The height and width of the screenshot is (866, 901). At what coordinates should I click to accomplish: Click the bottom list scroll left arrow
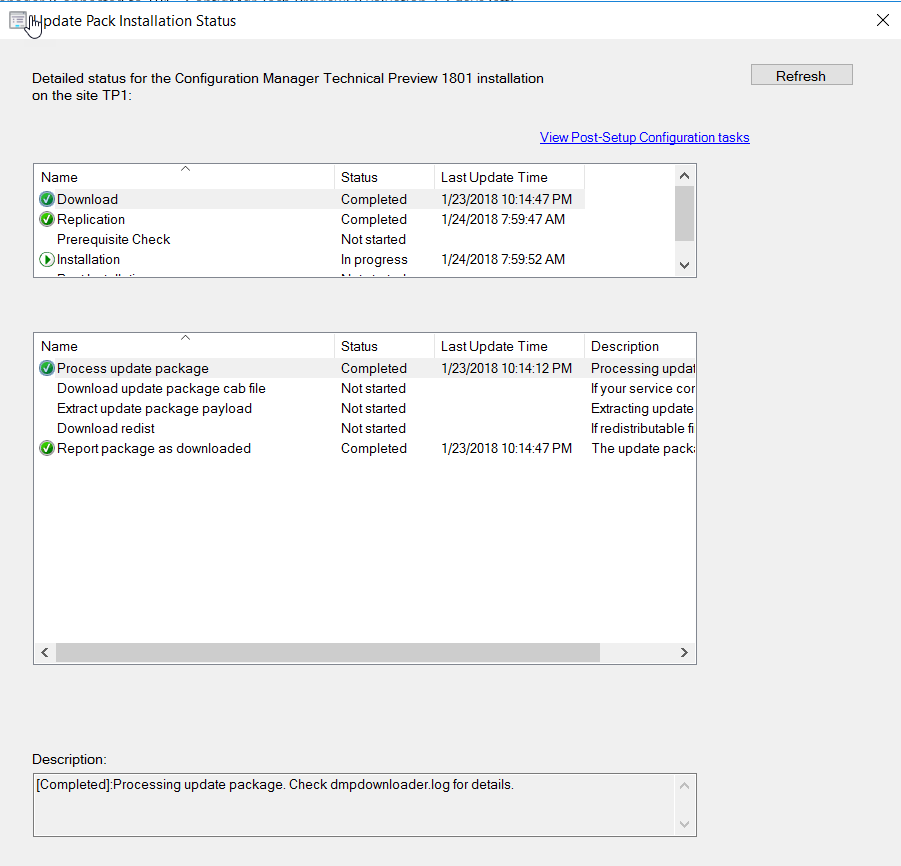pos(45,652)
